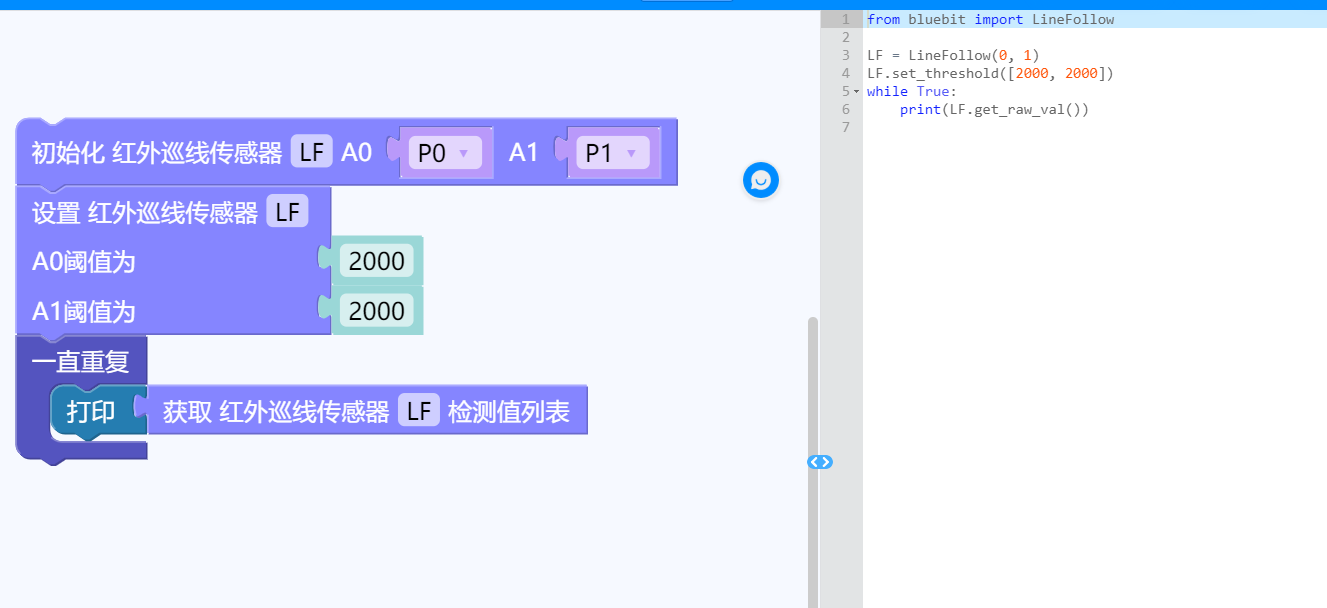Select the 打印 print block
This screenshot has height=608, width=1327.
91,411
